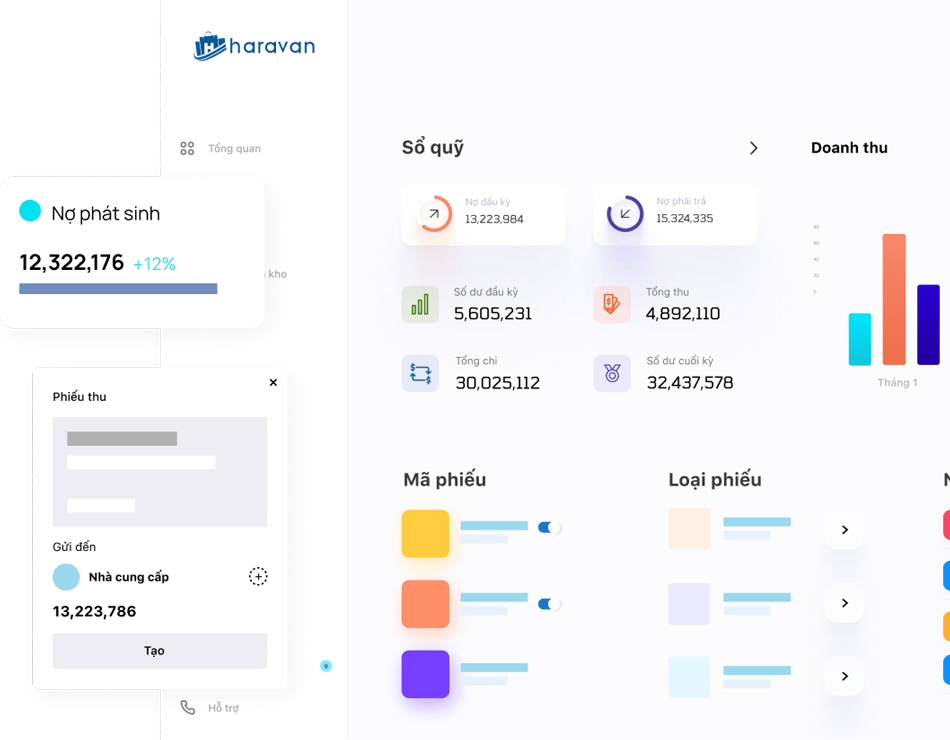
Task: Click the Nợ phải trả arrow-down circle icon
Action: pyautogui.click(x=625, y=213)
